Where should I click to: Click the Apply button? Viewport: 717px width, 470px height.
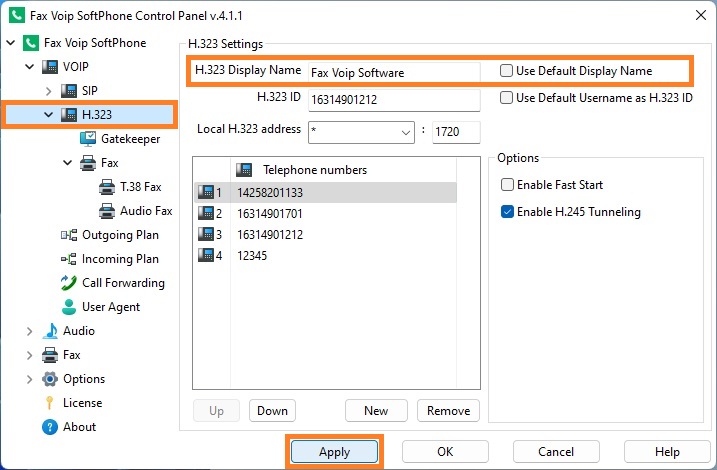334,452
